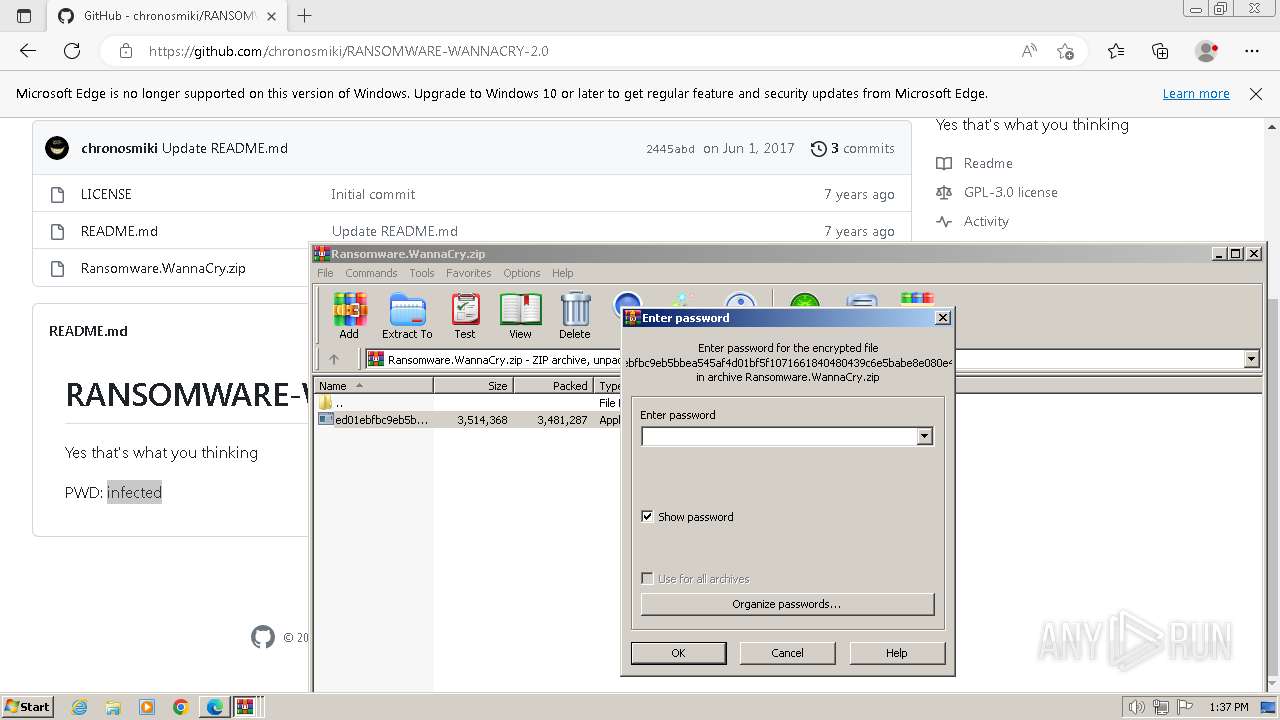Open the Commands menu in WinRAR
Image resolution: width=1280 pixels, height=720 pixels.
[x=371, y=273]
